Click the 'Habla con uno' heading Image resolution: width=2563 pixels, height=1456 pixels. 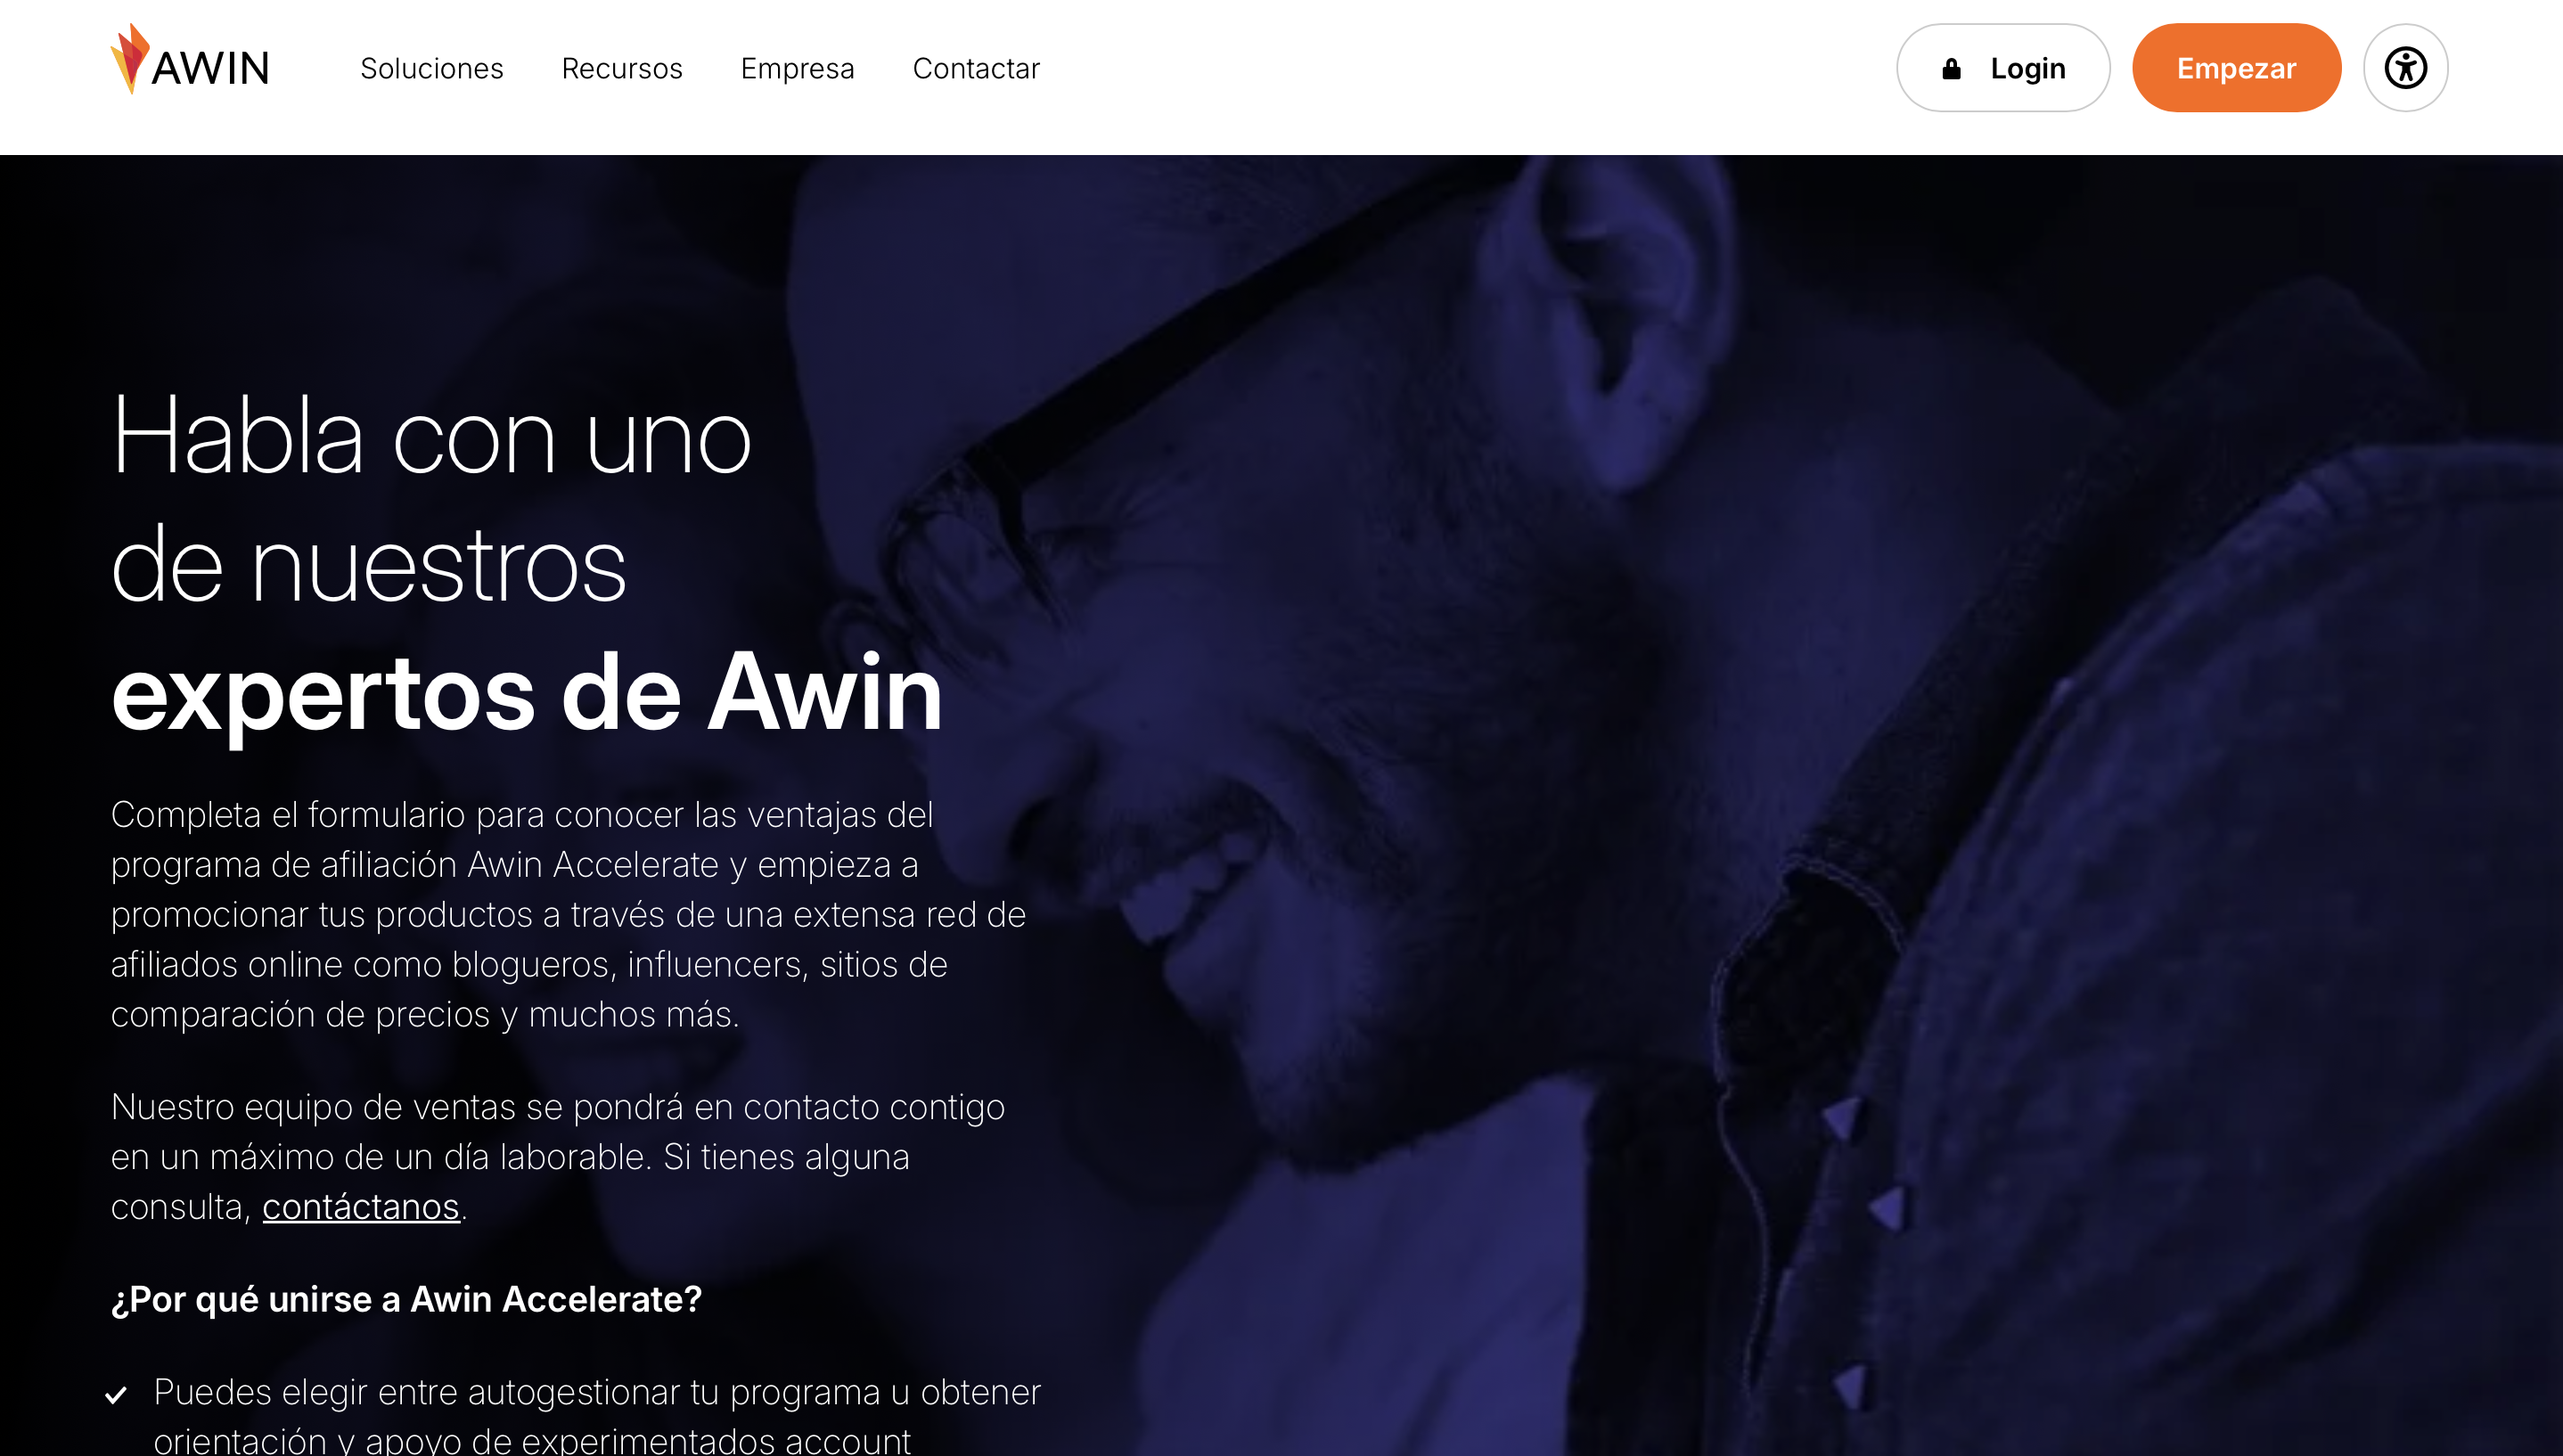(431, 437)
